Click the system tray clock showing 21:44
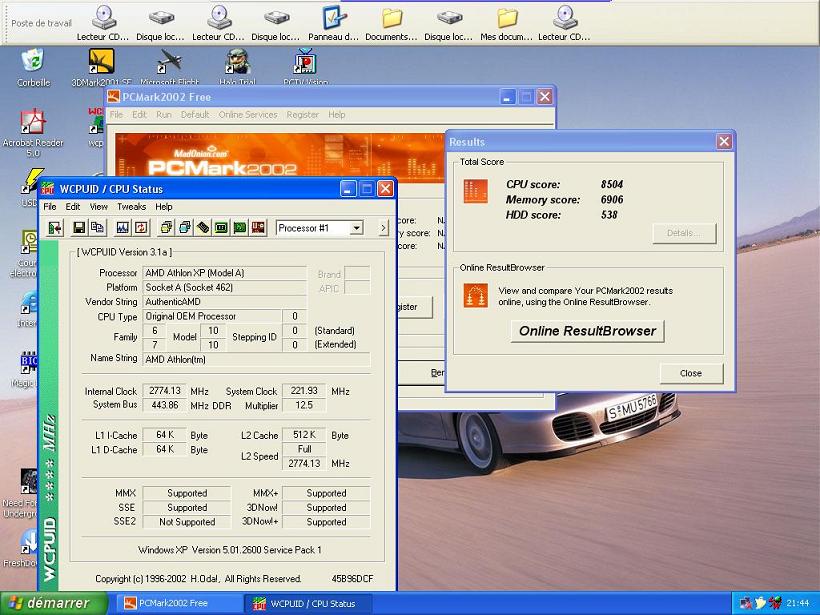820x615 pixels. 798,603
